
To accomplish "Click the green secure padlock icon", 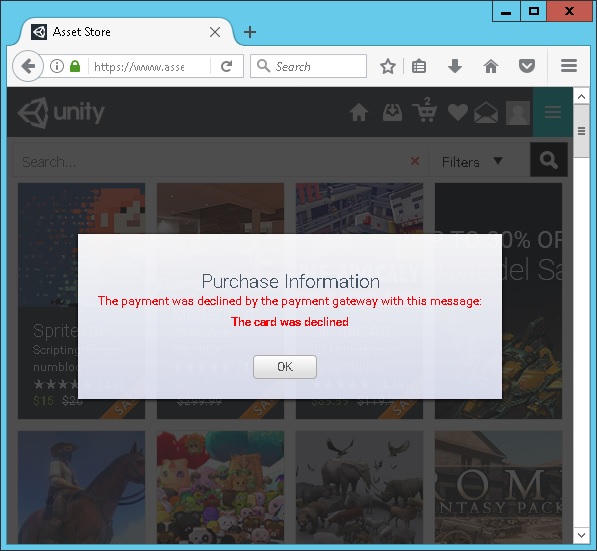I will click(x=75, y=66).
